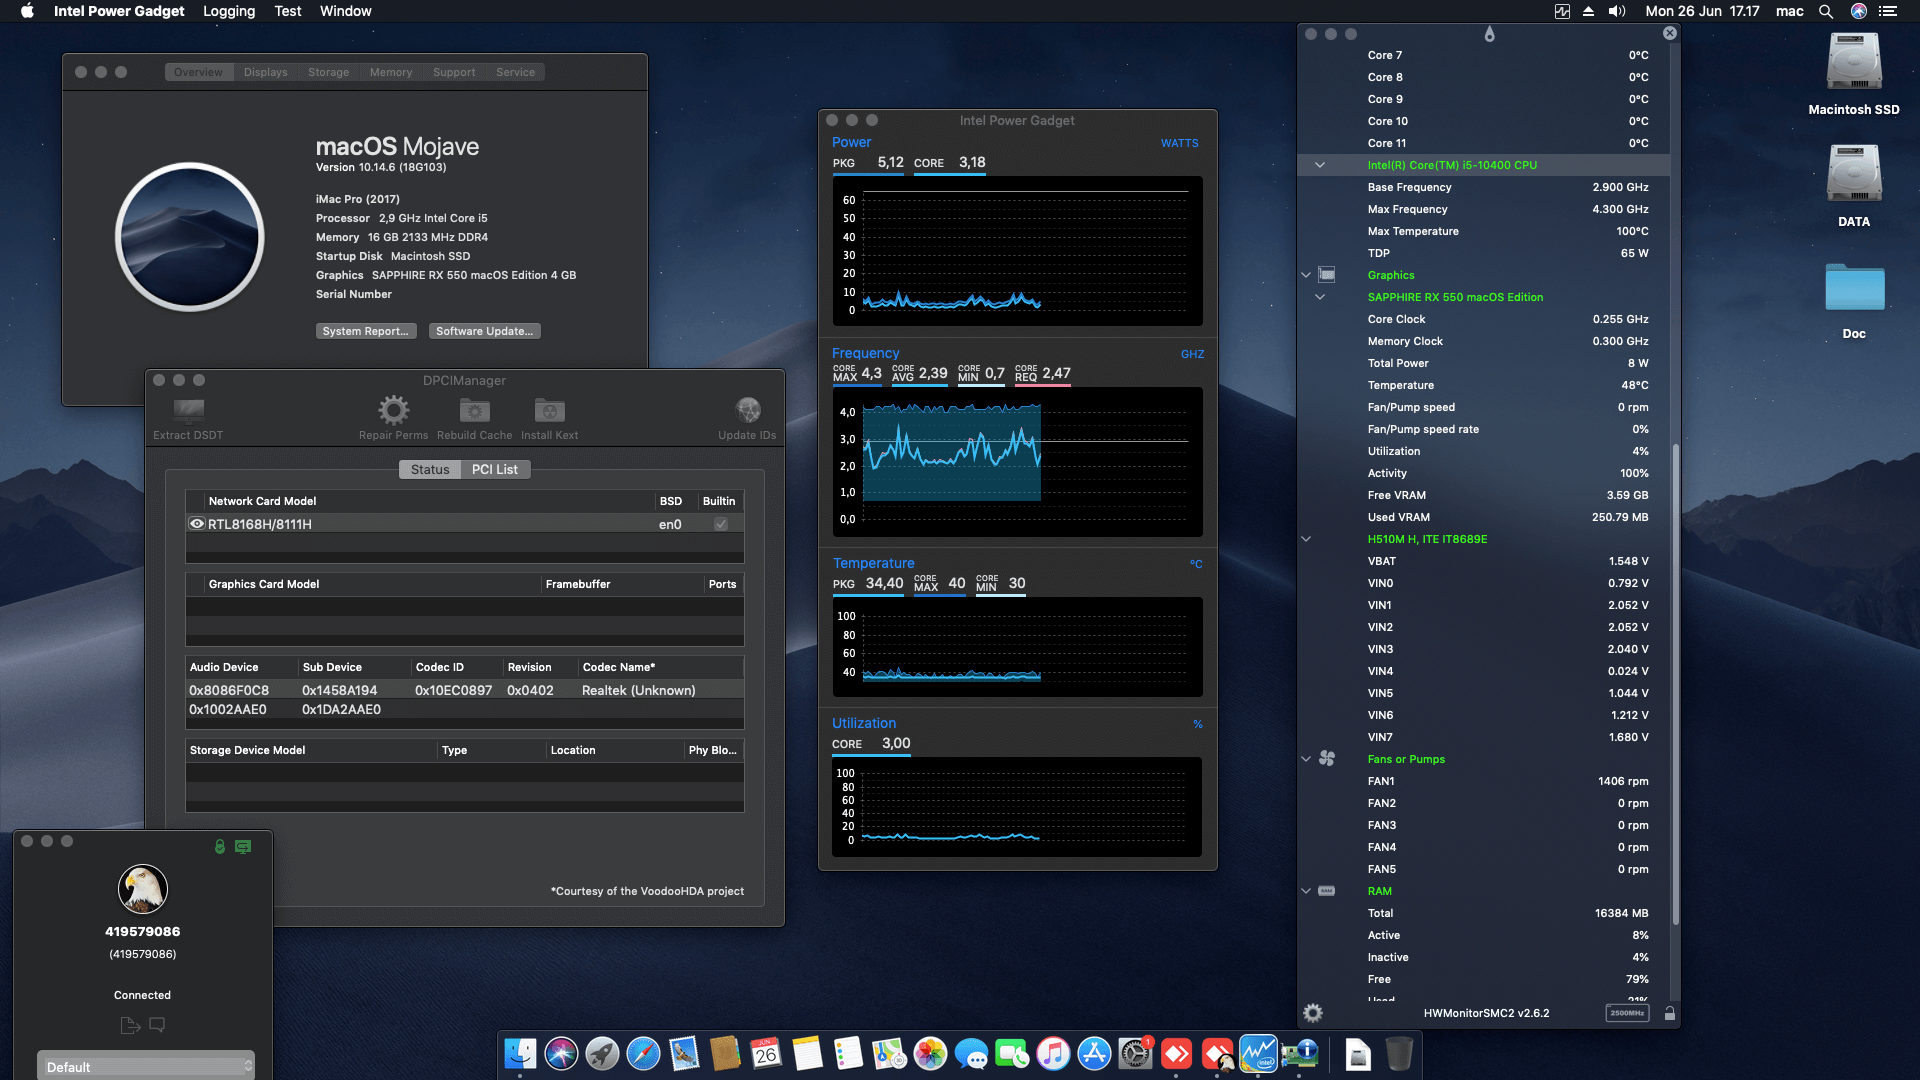Click the HWMonitorSMC2 lock icon
This screenshot has height=1080, width=1920.
(x=1669, y=1013)
